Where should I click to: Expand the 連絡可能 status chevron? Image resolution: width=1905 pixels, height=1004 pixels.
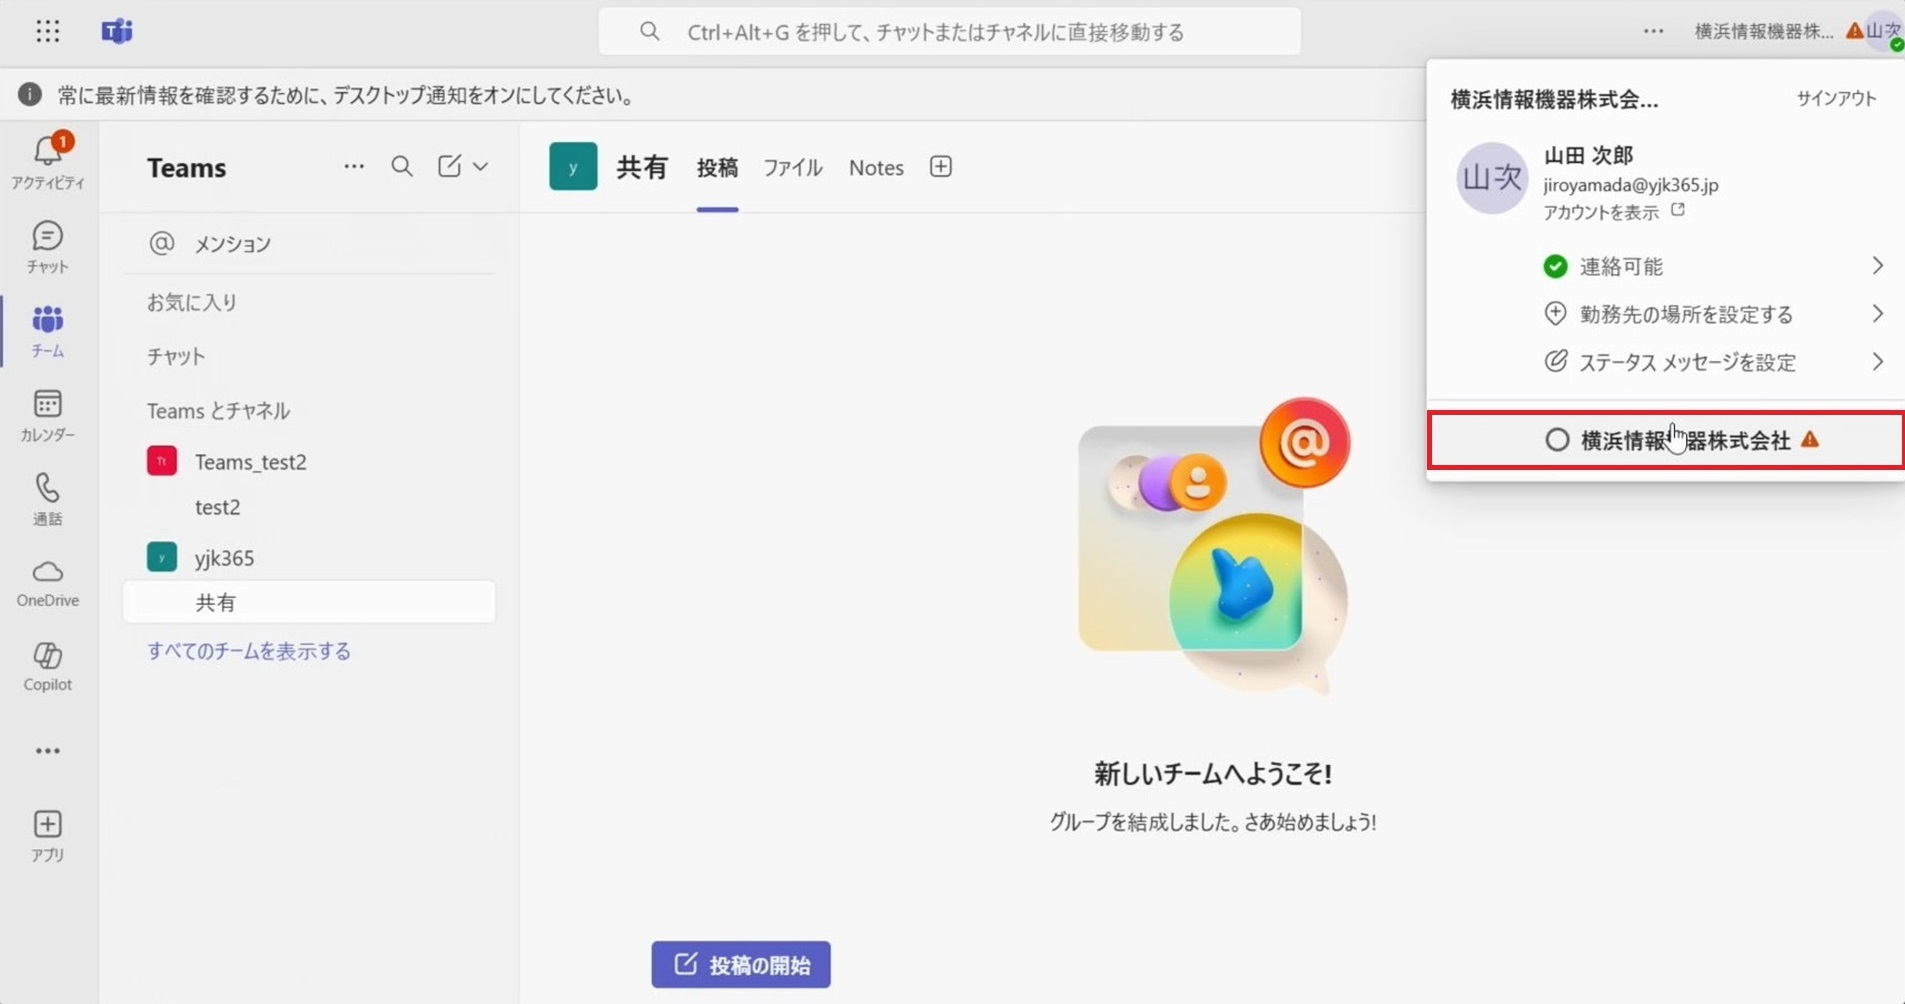[1878, 265]
